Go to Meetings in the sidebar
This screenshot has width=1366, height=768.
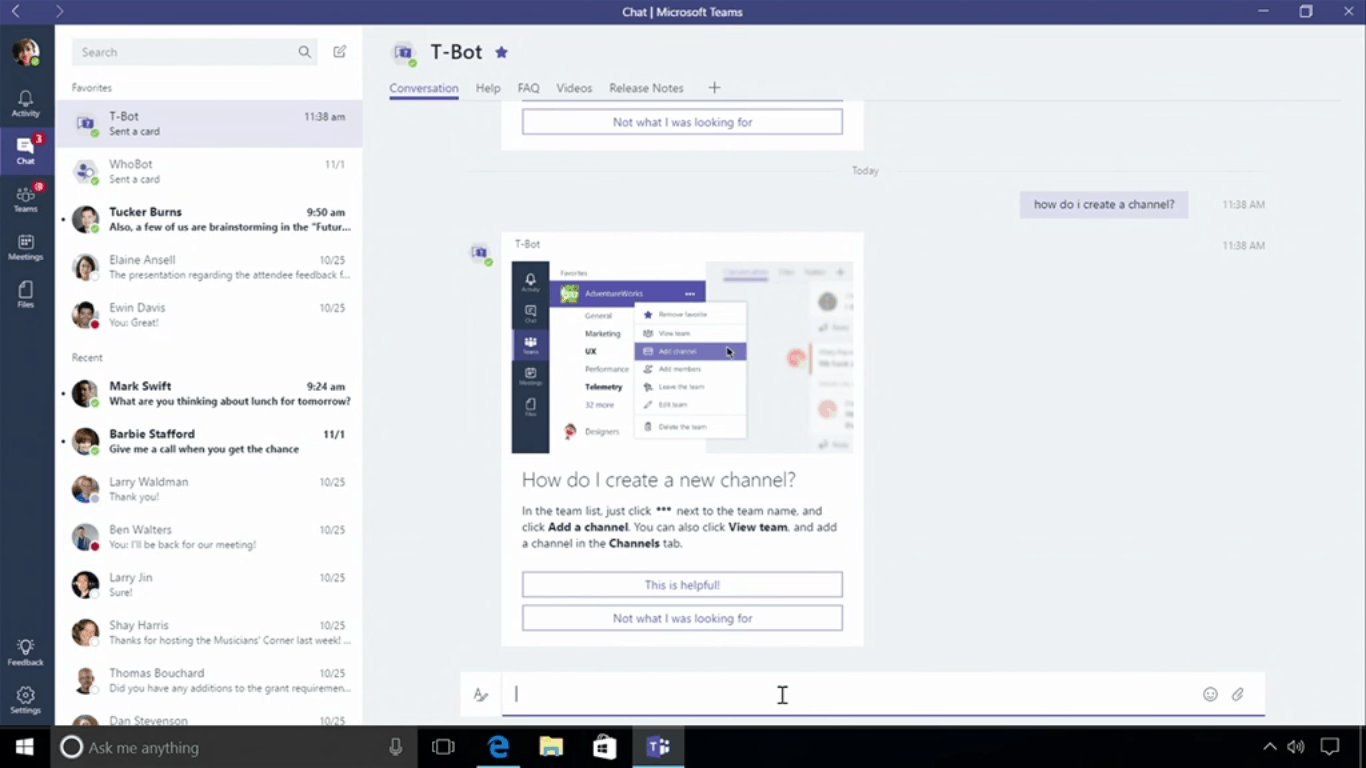pyautogui.click(x=26, y=247)
